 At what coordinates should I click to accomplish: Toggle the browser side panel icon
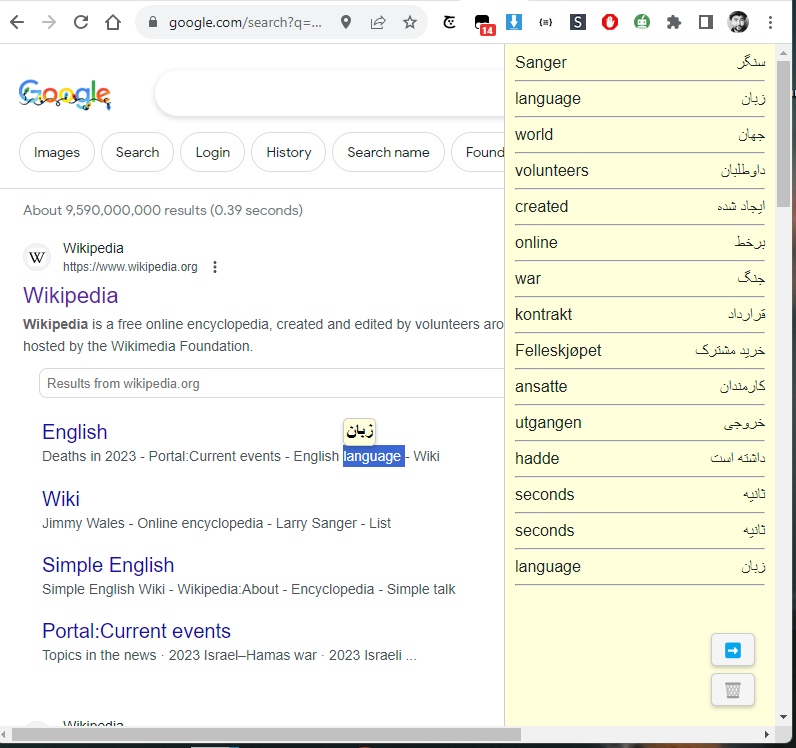point(706,22)
